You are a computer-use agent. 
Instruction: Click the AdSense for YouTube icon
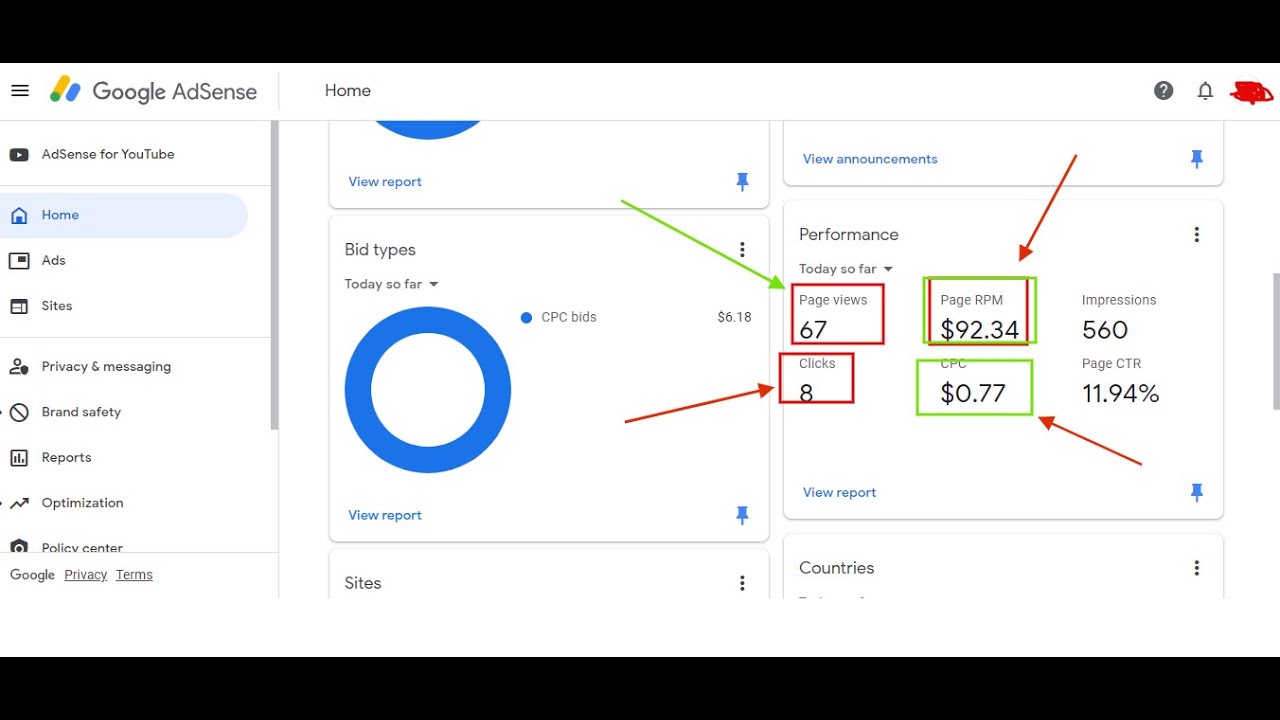coord(19,155)
